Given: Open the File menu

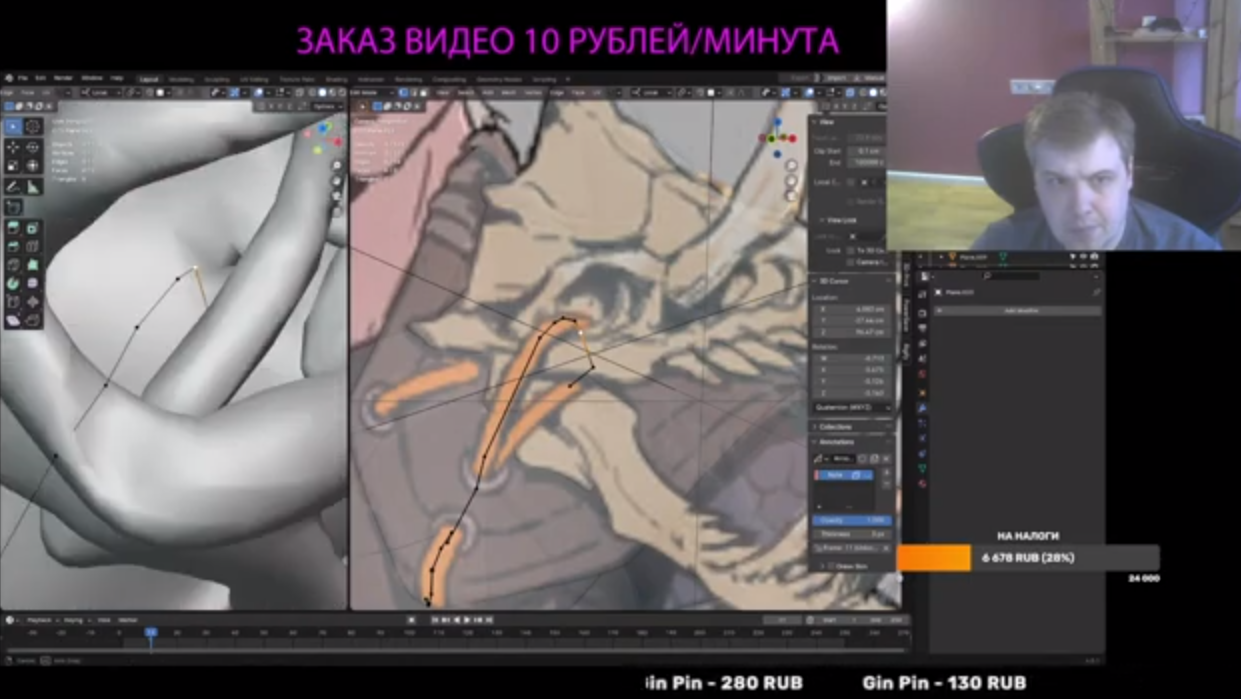Looking at the screenshot, I should click(22, 78).
